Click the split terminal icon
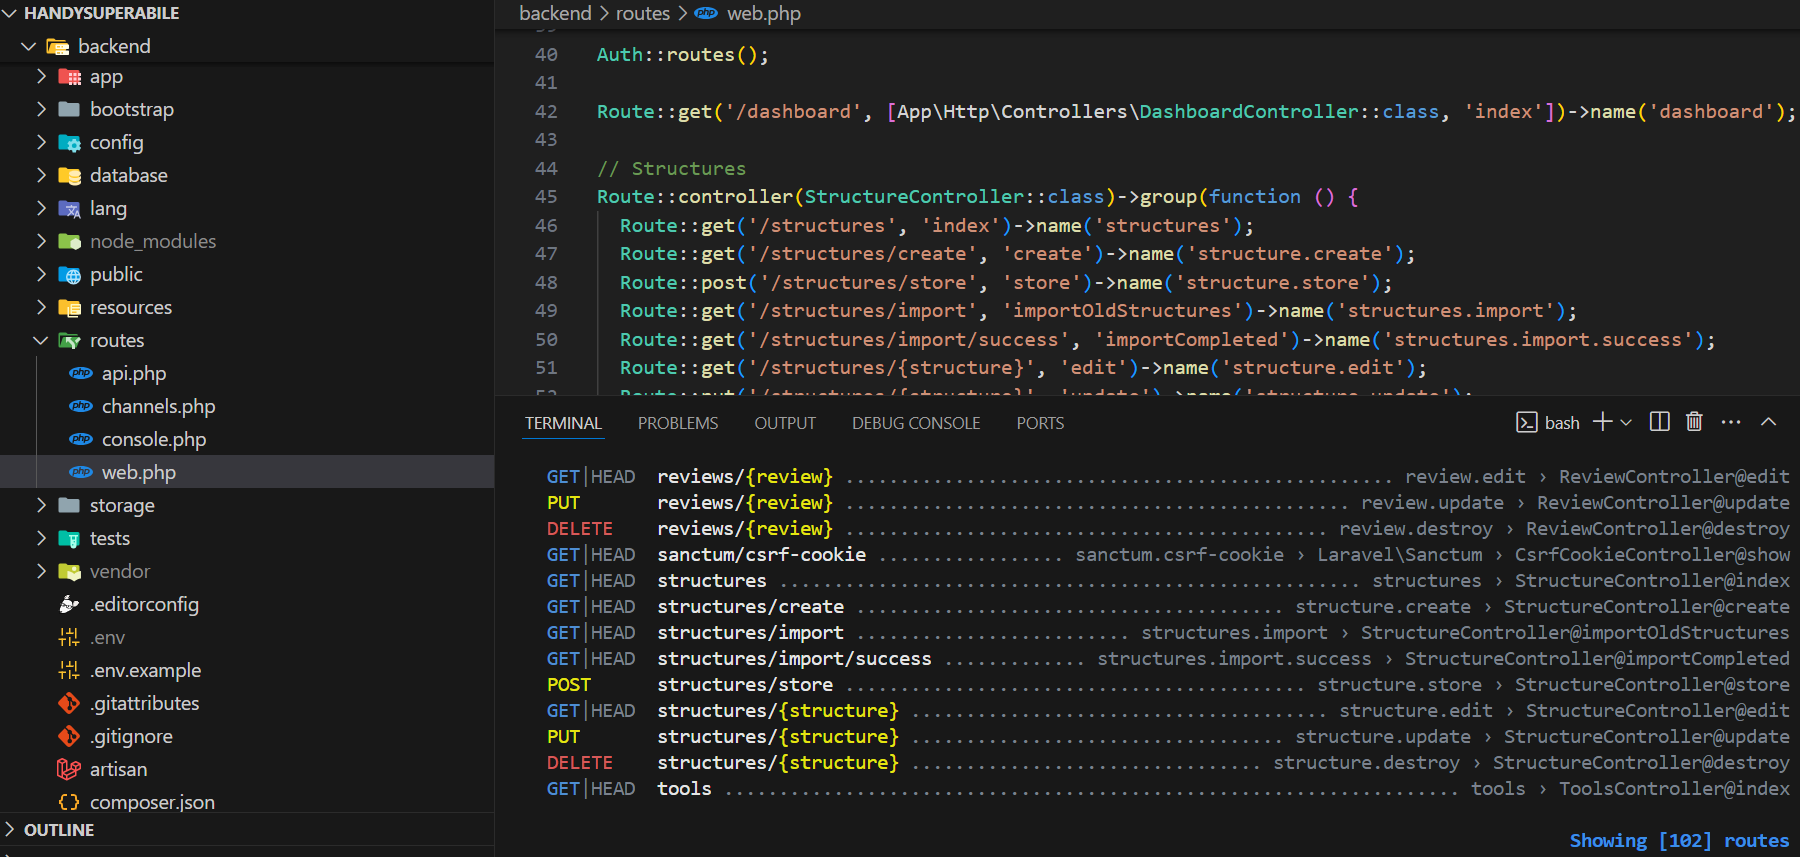Image resolution: width=1800 pixels, height=857 pixels. point(1659,422)
